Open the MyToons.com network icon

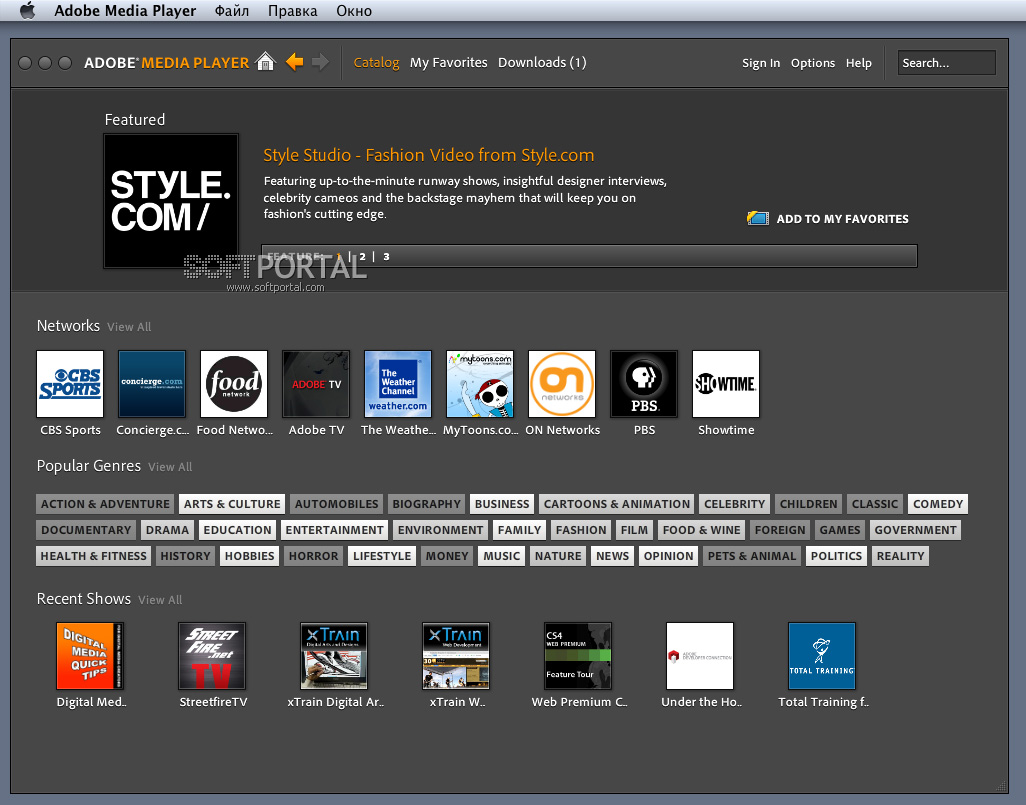[480, 384]
